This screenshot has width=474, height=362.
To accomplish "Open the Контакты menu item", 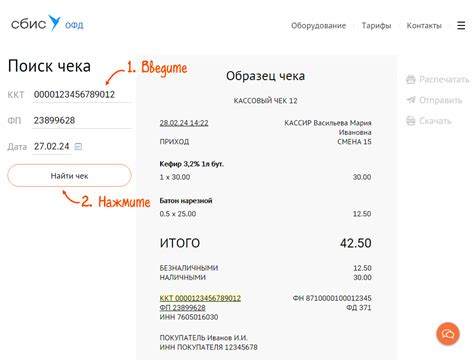I will [424, 26].
